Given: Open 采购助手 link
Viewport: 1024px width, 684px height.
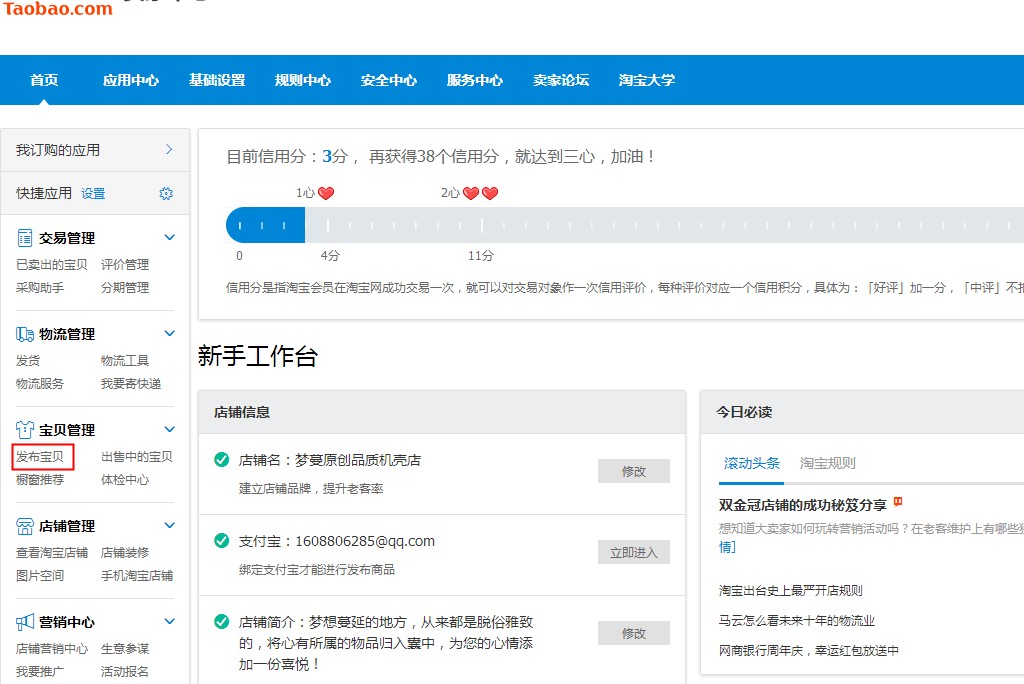Looking at the screenshot, I should pyautogui.click(x=40, y=287).
